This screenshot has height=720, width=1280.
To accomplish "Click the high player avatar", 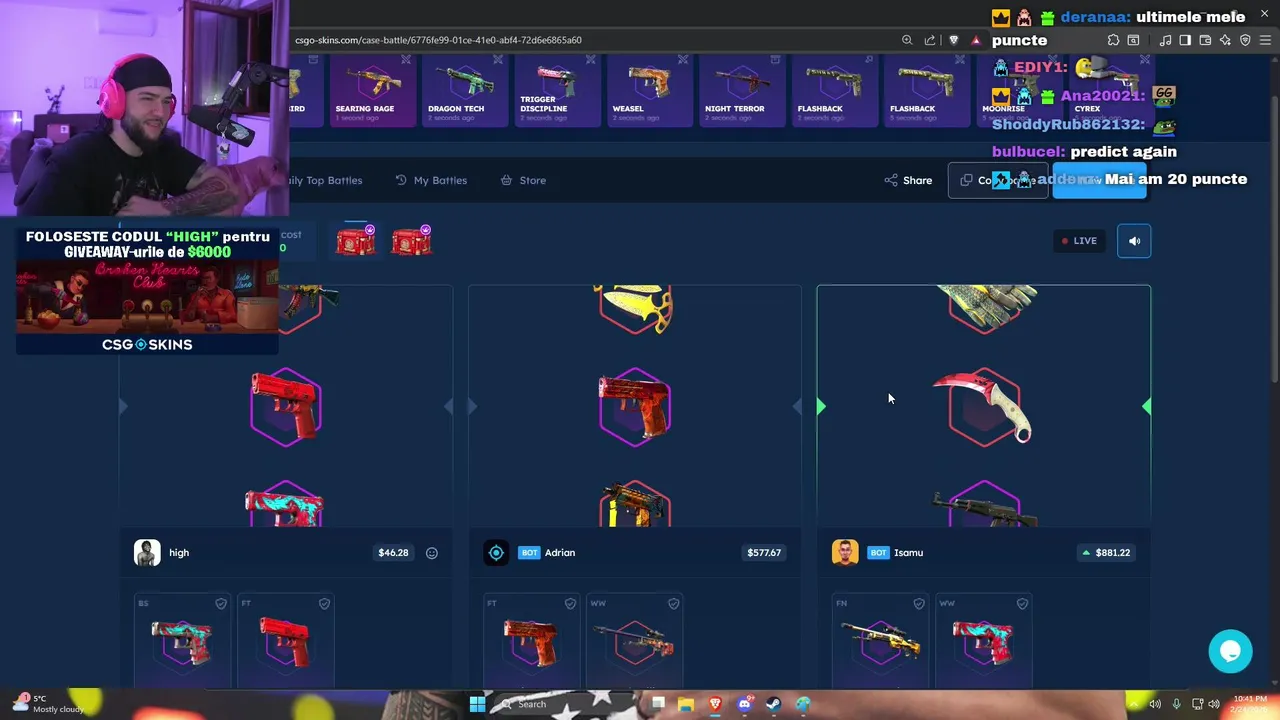I will click(x=147, y=553).
